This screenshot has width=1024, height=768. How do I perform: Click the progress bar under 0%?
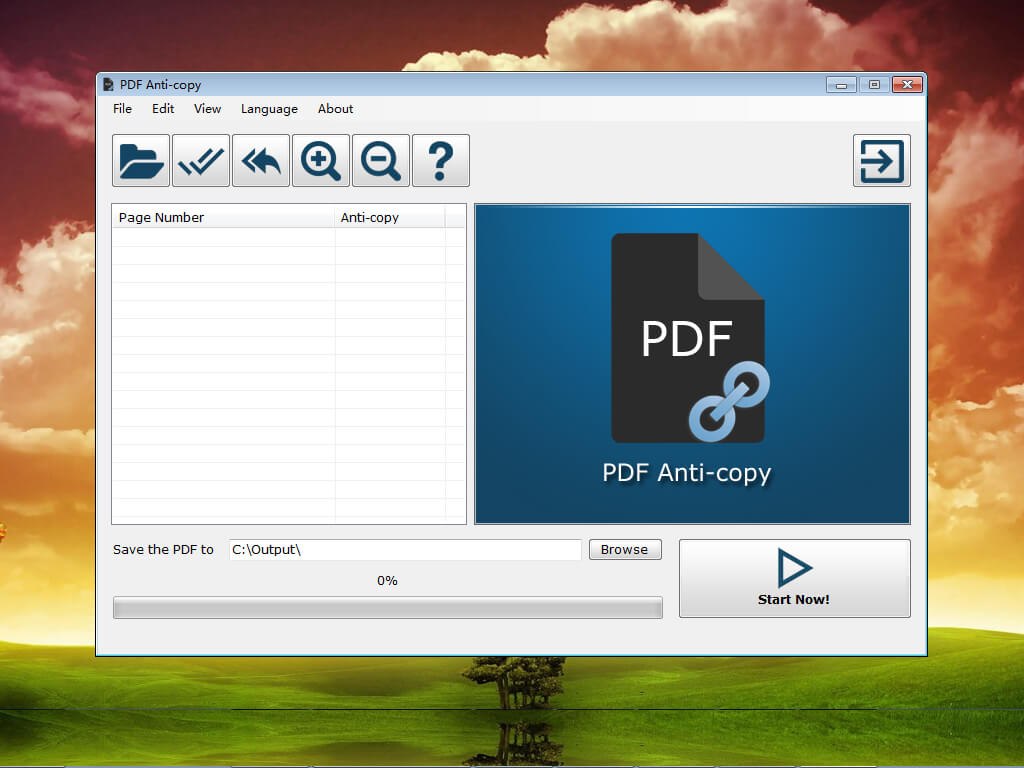(x=387, y=607)
